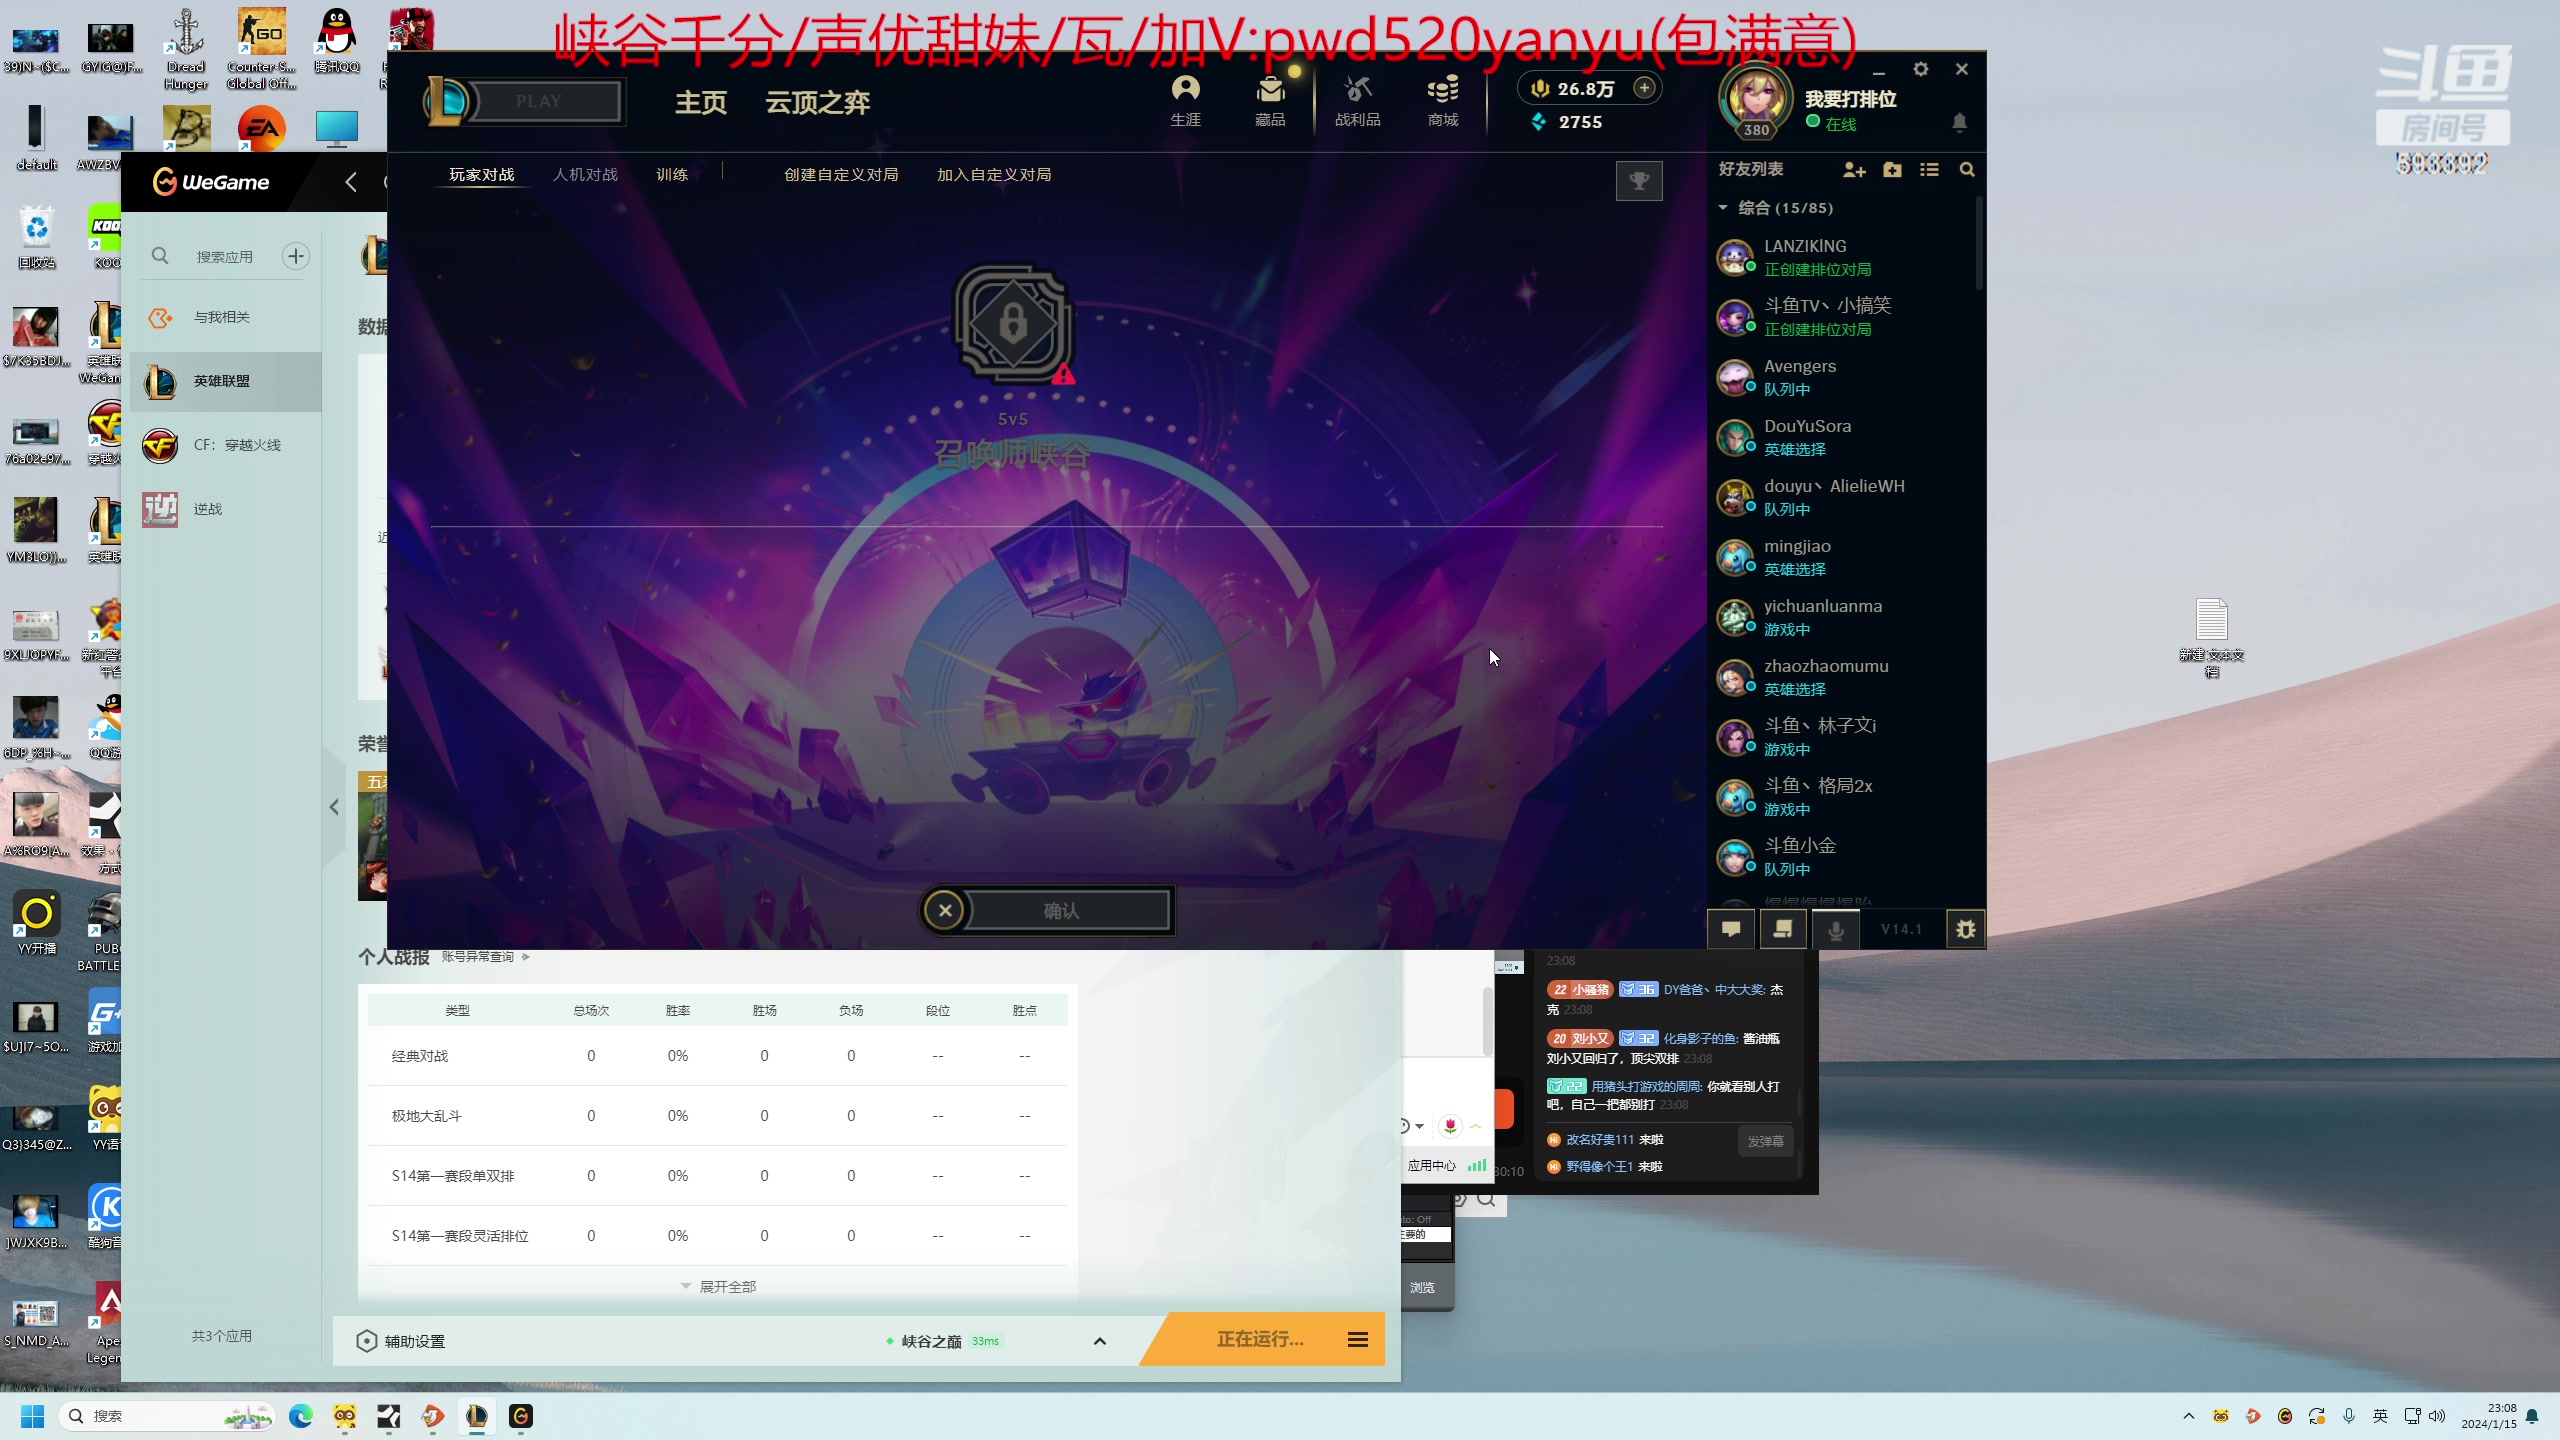Screen dimensions: 2560x1440
Task: Toggle the voice microphone button
Action: click(x=1836, y=929)
